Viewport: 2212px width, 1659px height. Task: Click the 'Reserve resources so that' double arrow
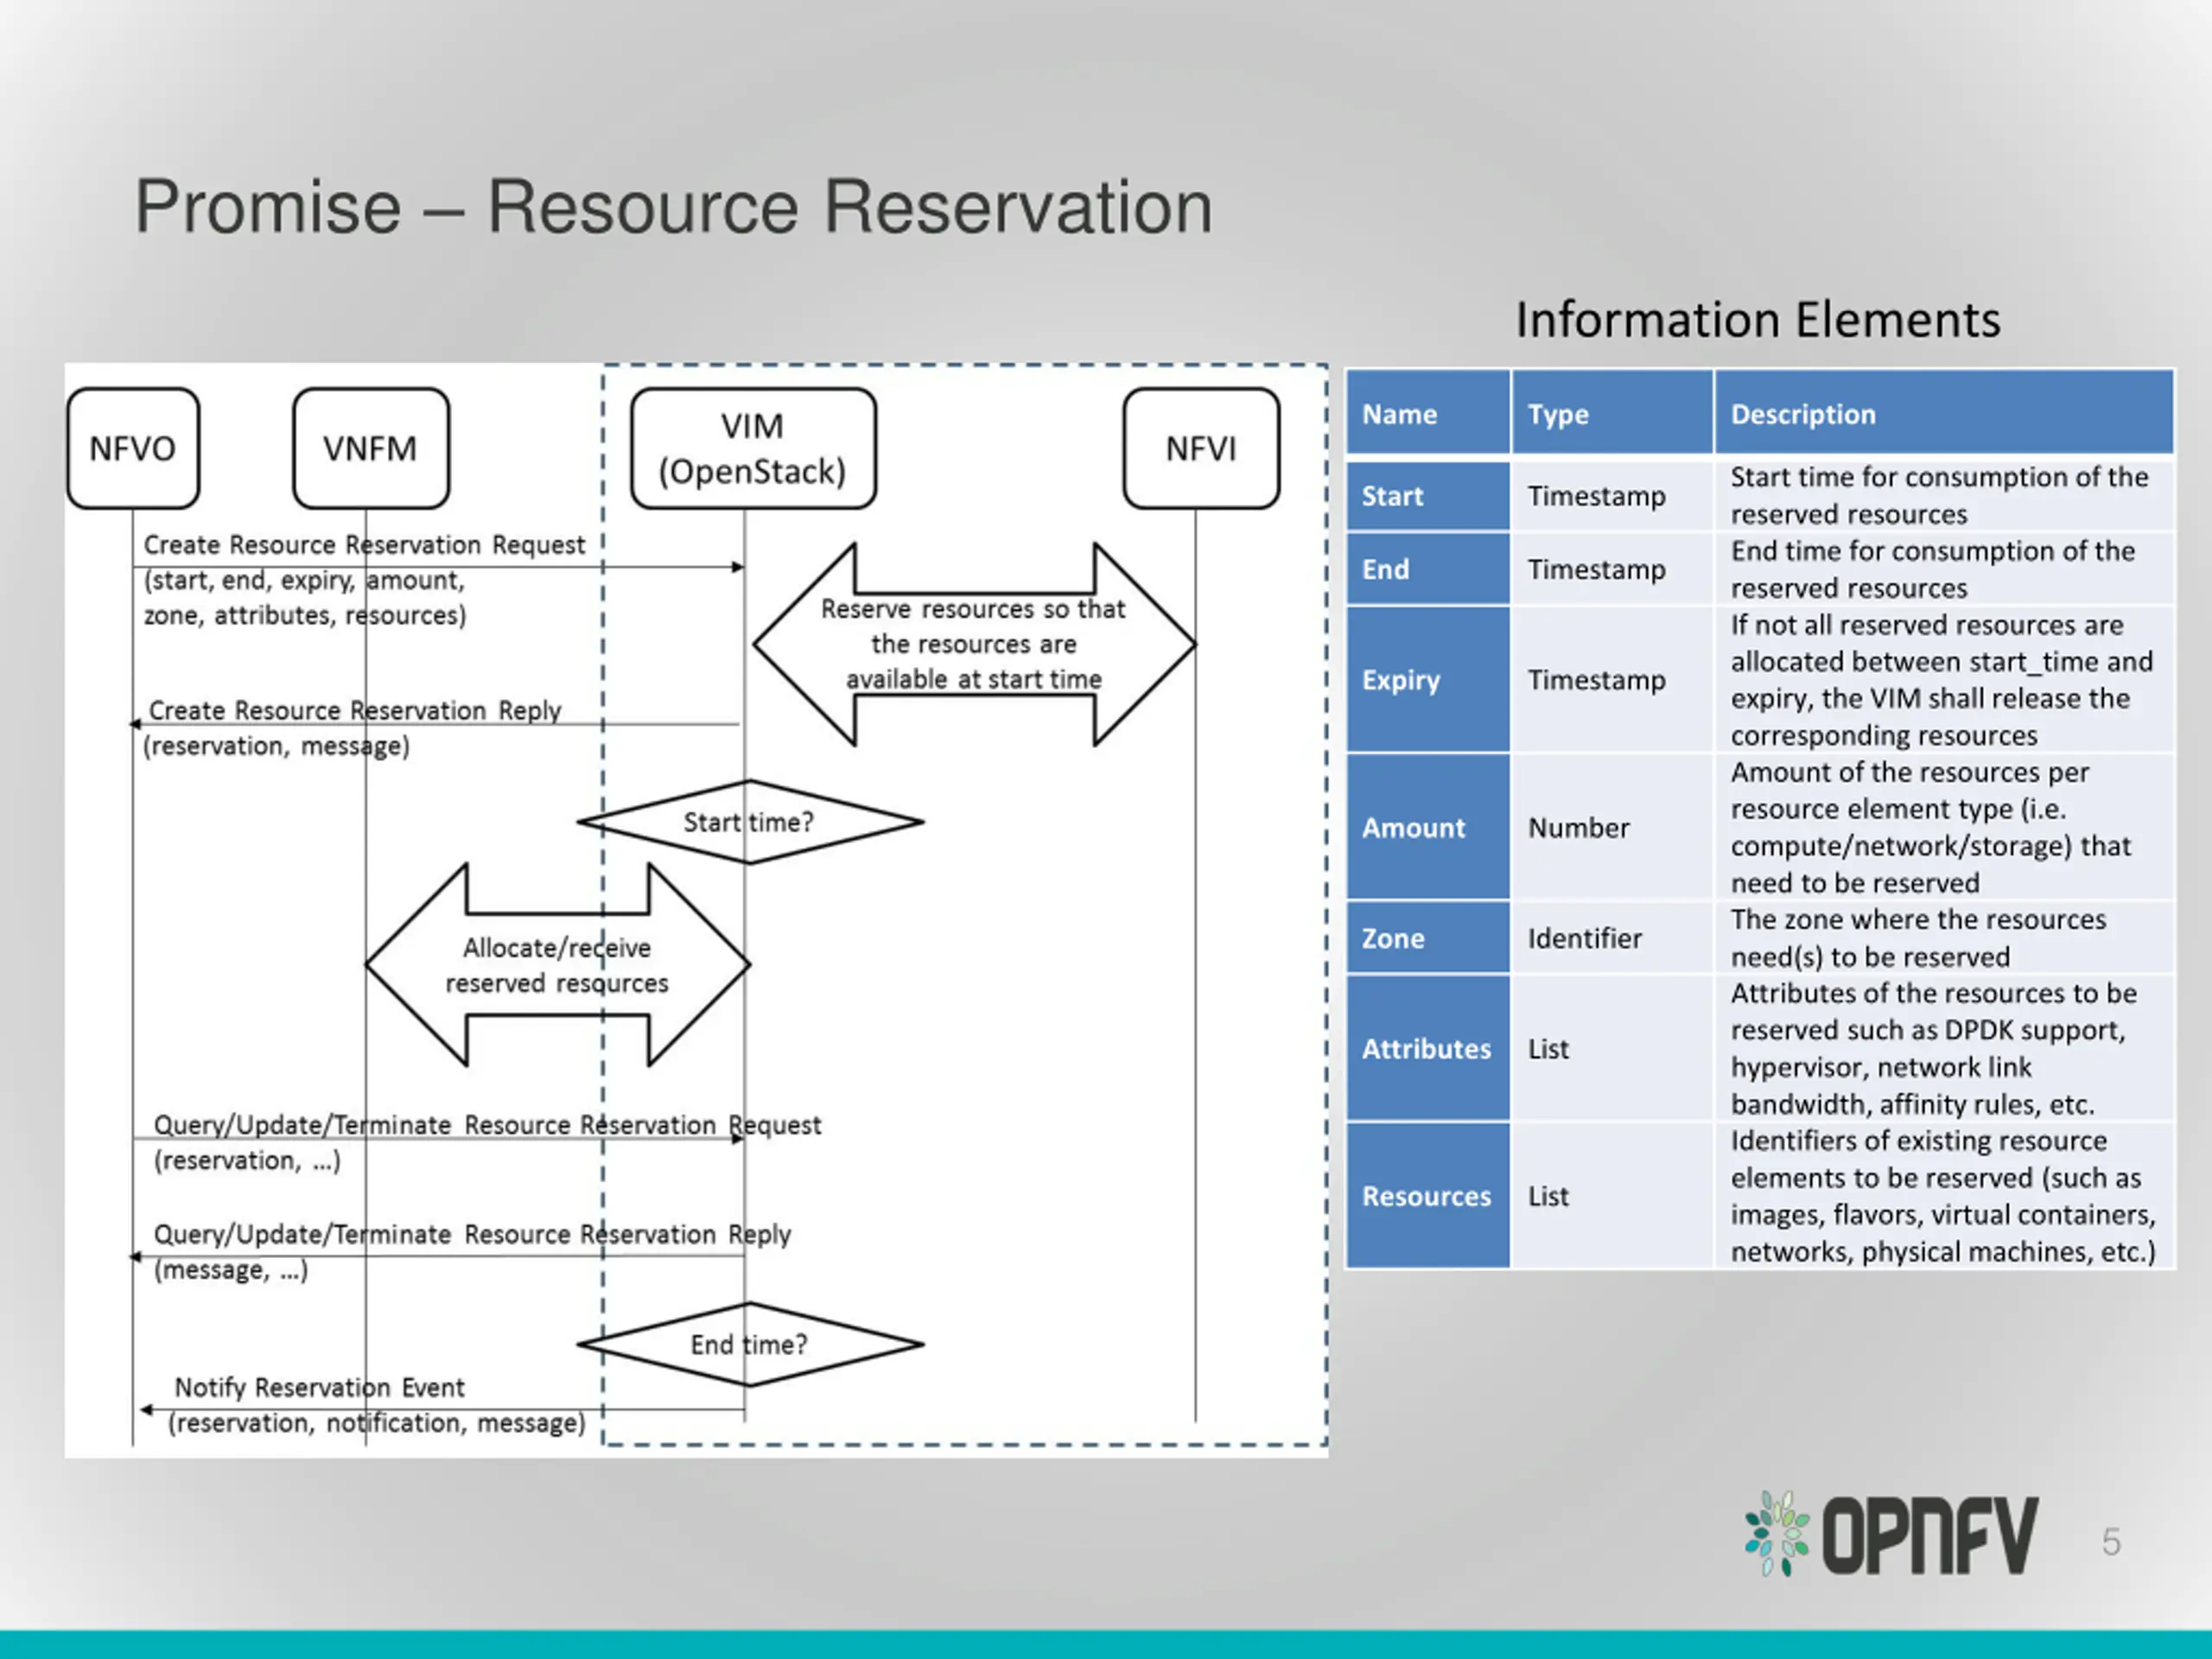(974, 644)
